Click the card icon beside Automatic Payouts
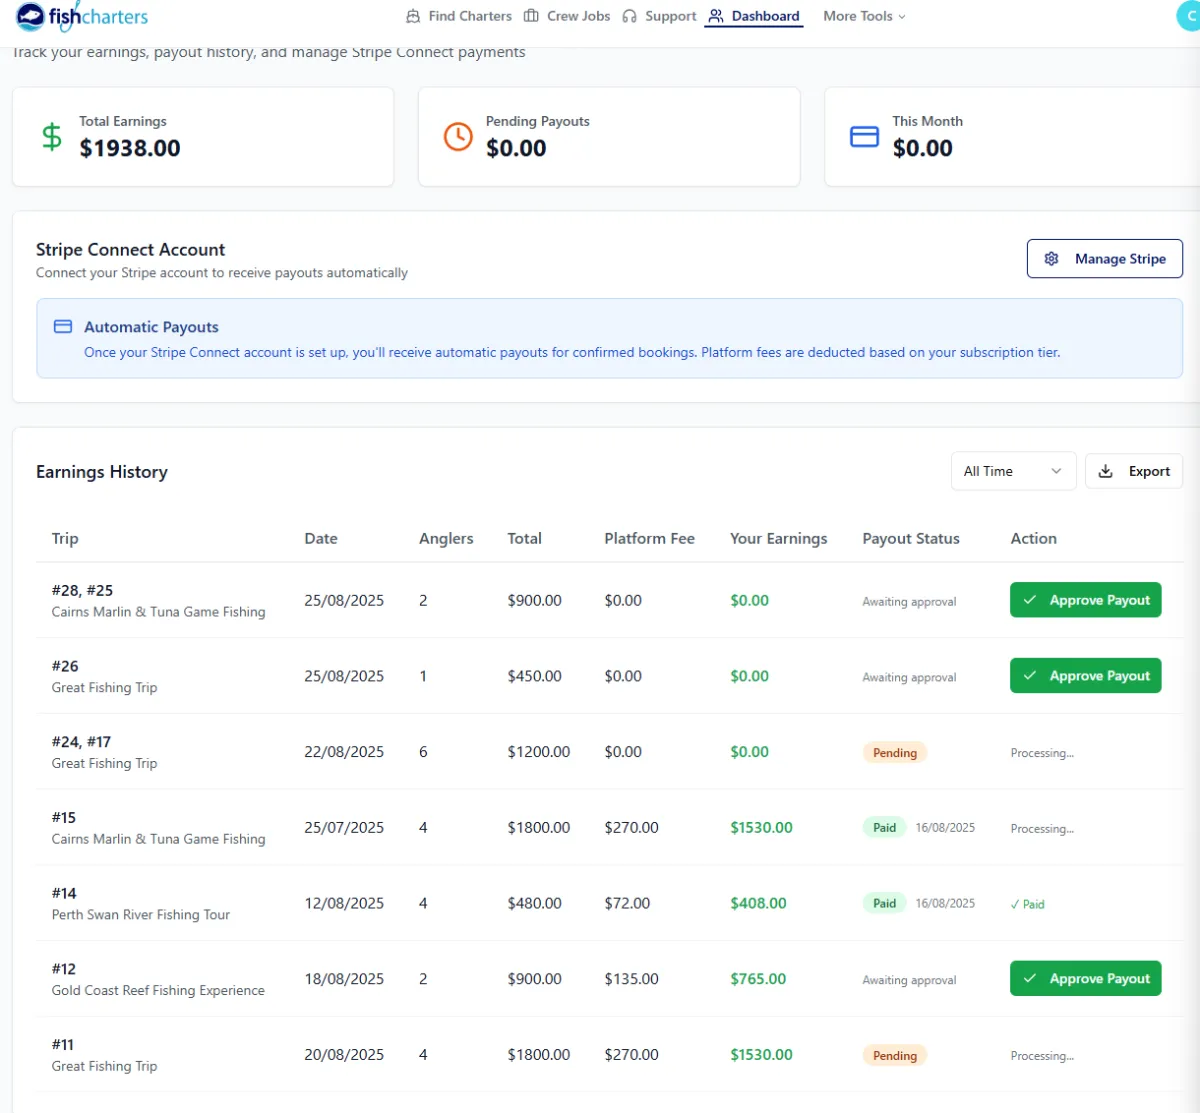This screenshot has width=1200, height=1113. point(63,327)
